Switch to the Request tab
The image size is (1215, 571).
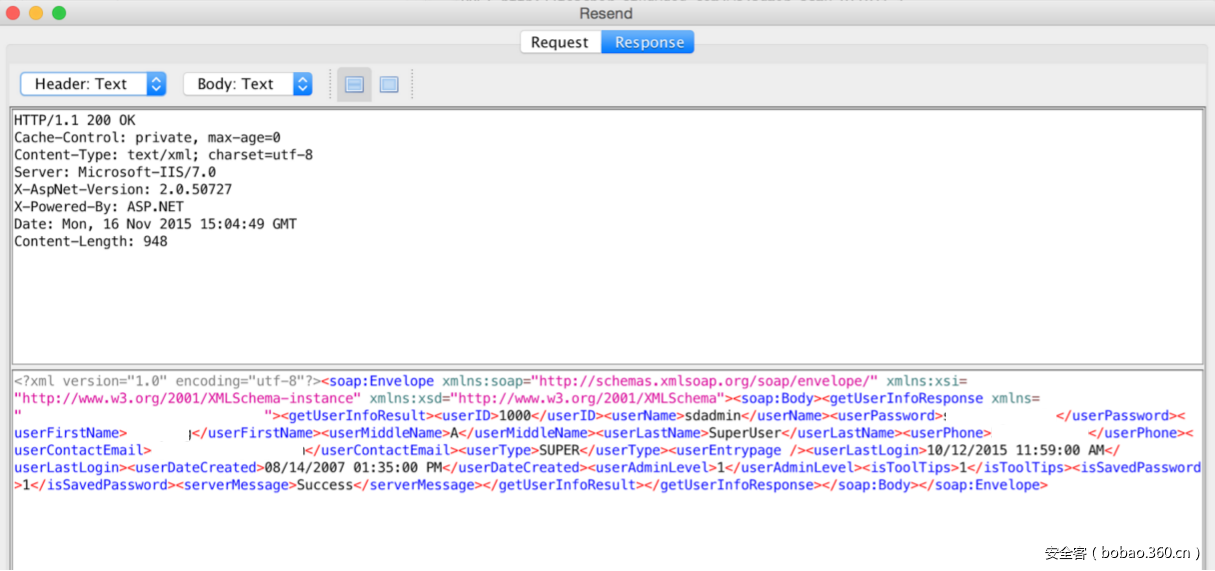[x=560, y=42]
